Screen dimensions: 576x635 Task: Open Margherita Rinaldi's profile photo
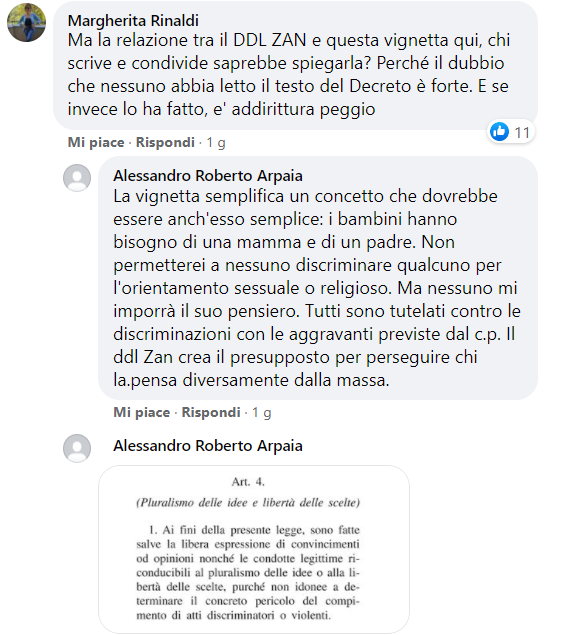click(26, 23)
